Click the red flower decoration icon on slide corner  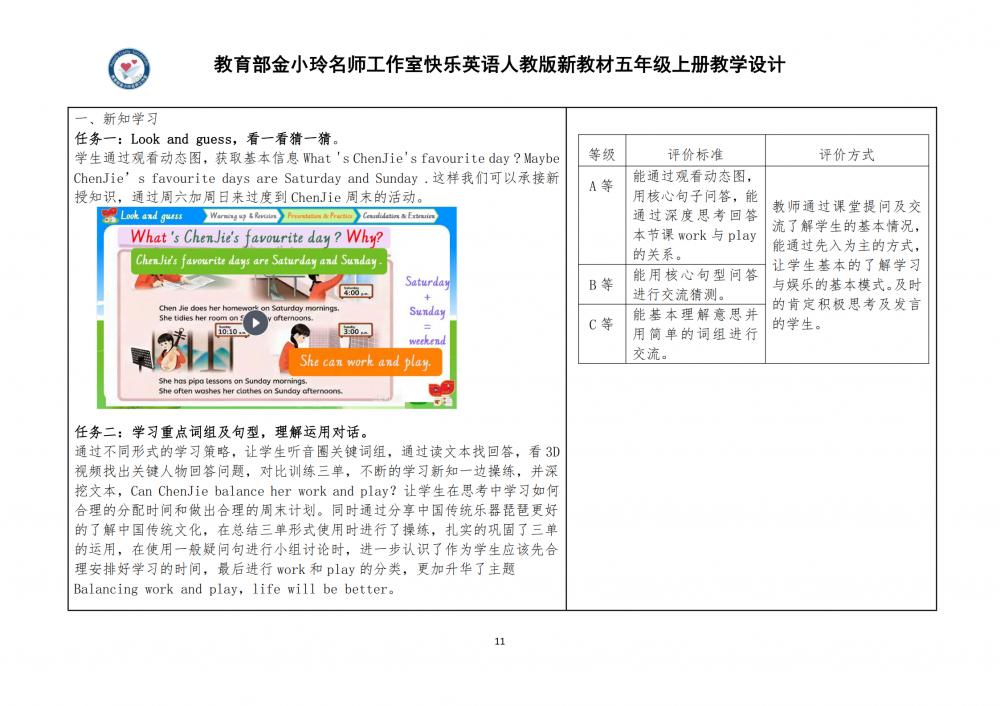pyautogui.click(x=441, y=390)
